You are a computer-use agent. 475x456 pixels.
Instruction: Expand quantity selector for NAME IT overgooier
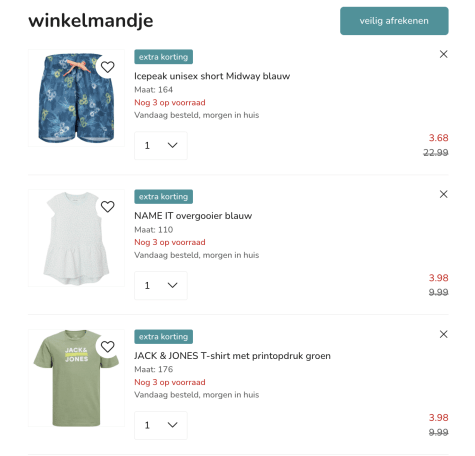161,286
